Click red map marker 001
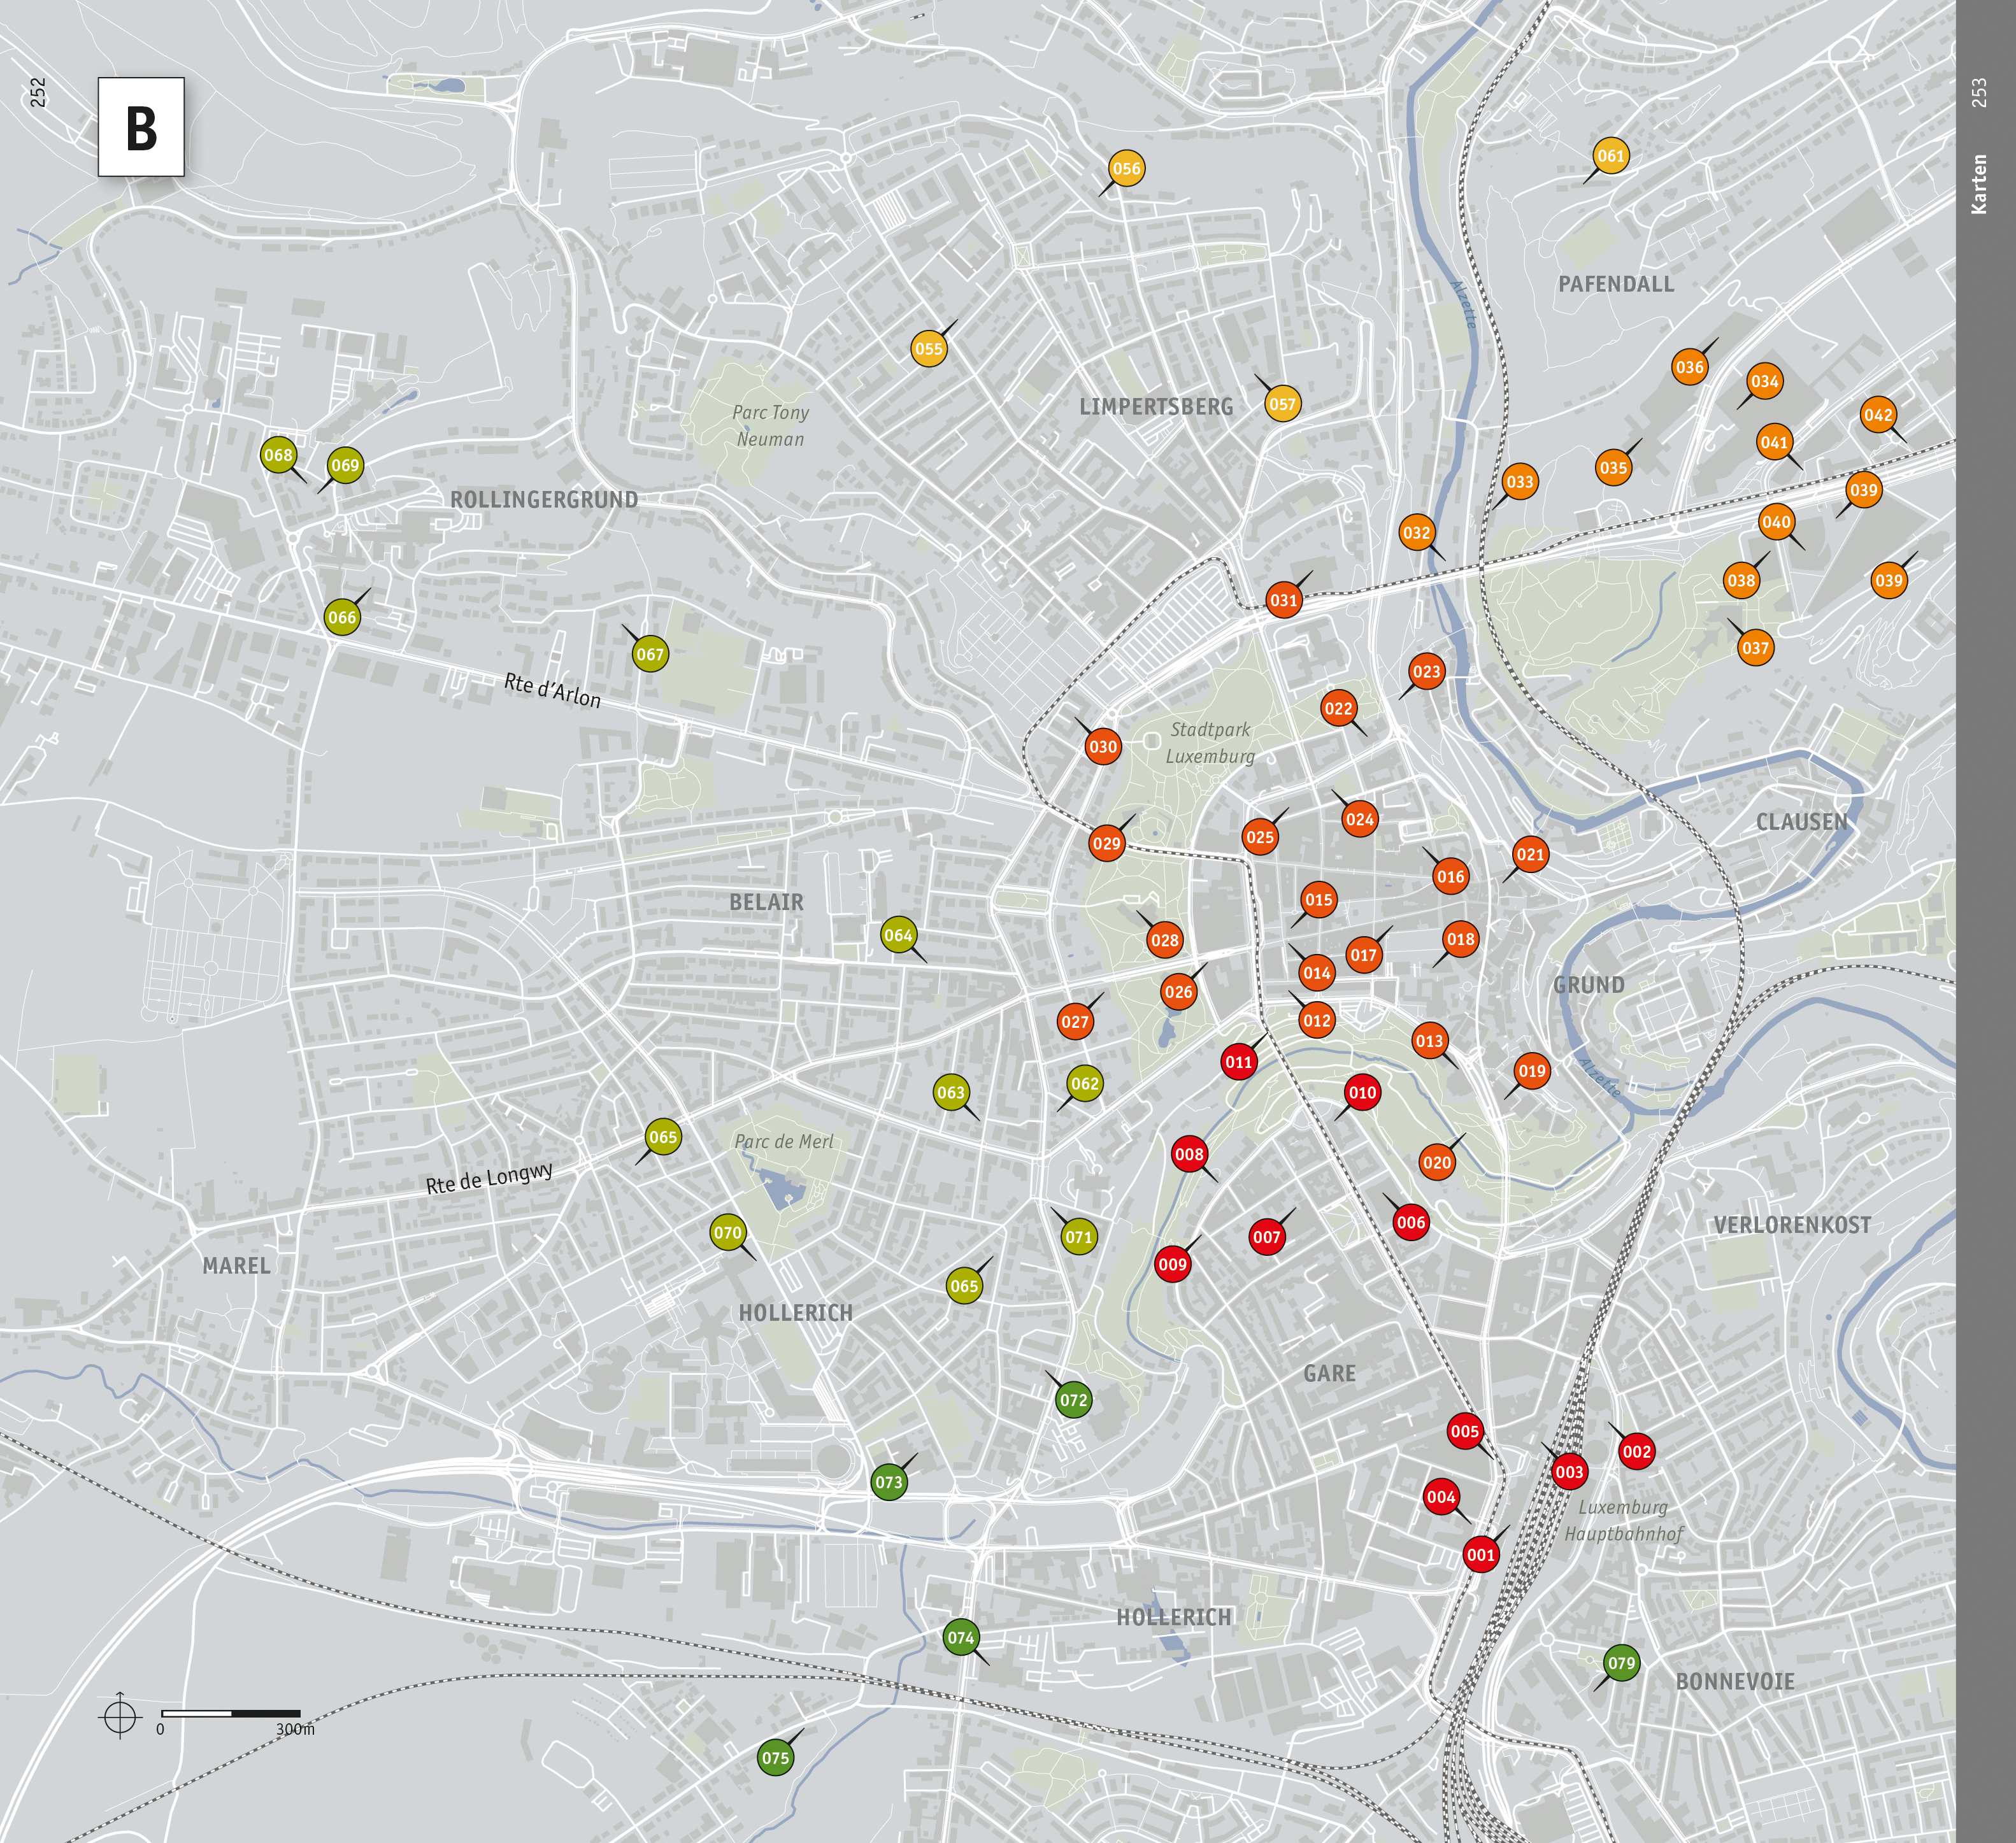Screen dimensions: 2016x1843 coord(1480,1554)
